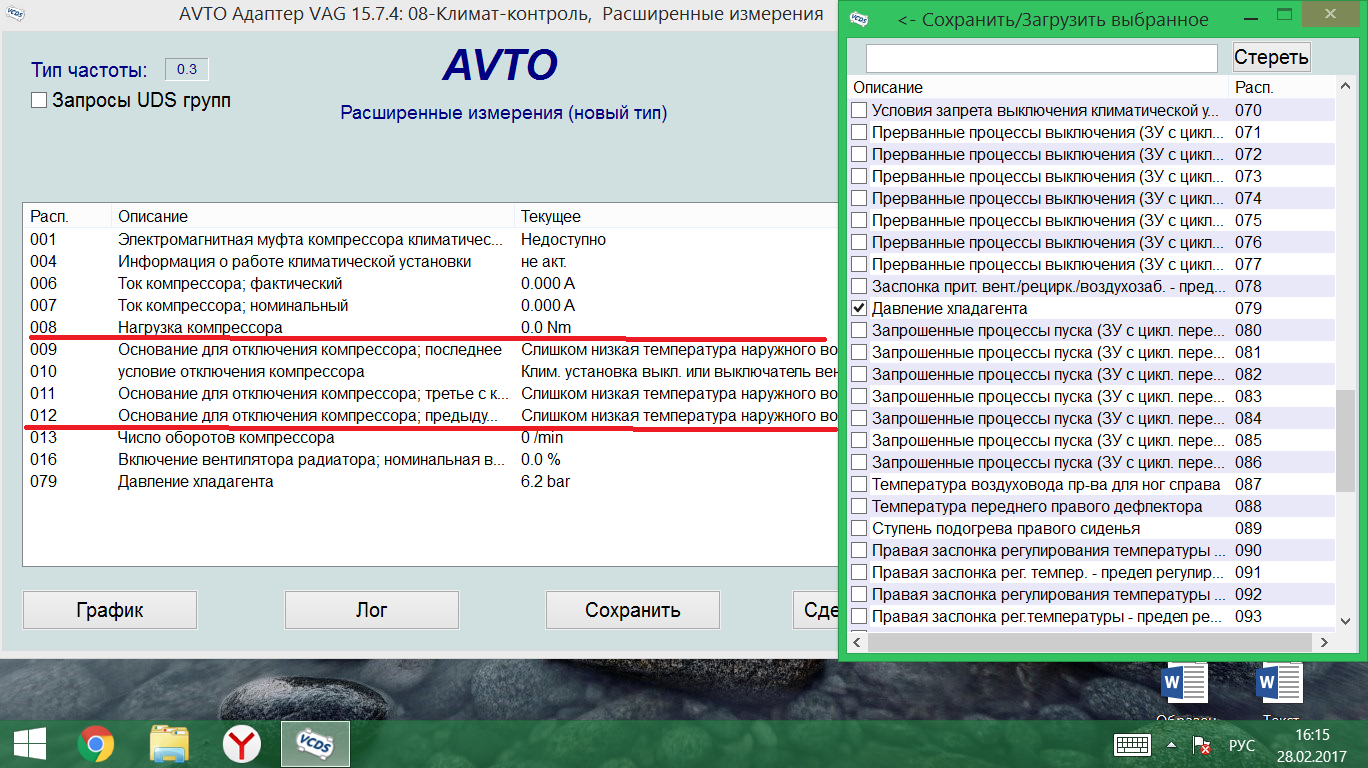The width and height of the screenshot is (1368, 768).
Task: Open the on-screen keyboard tray icon
Action: coord(1133,745)
